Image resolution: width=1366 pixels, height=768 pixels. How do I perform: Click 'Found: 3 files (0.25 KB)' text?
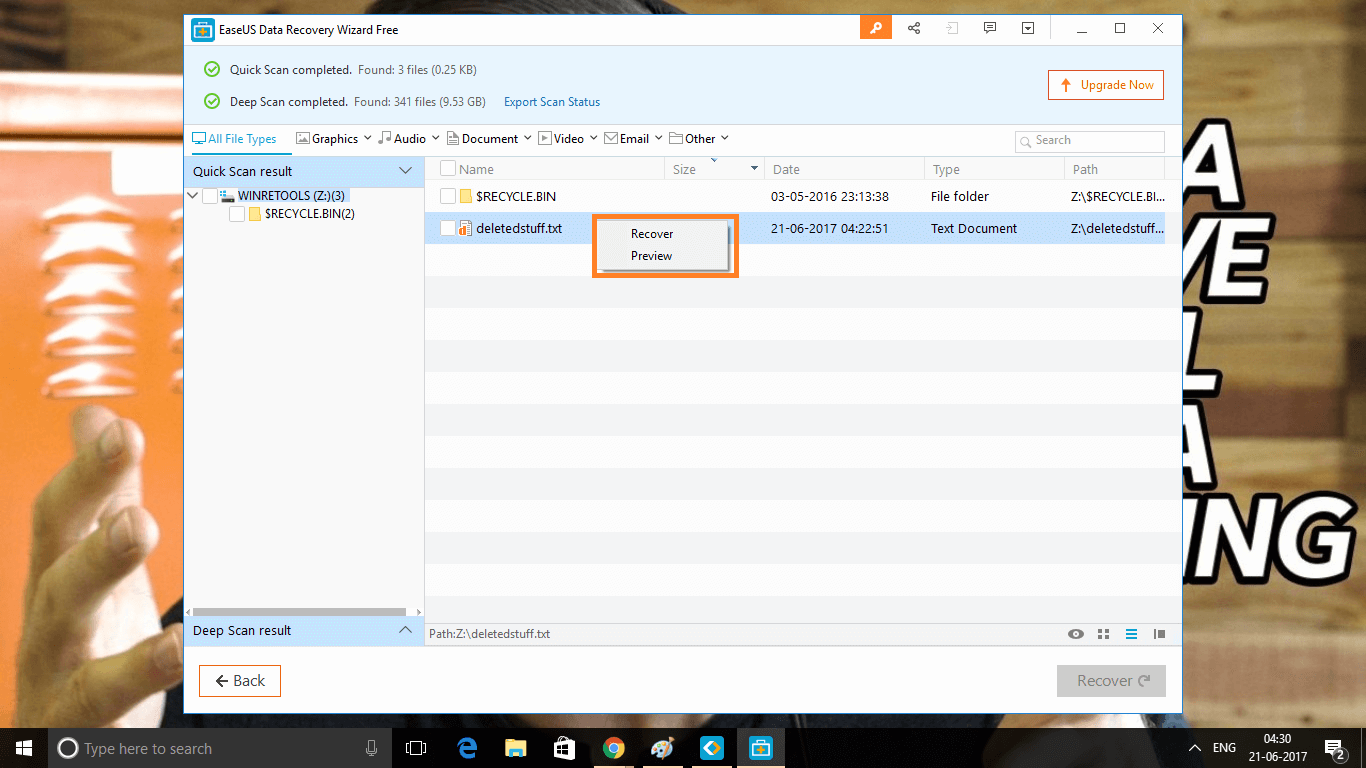pyautogui.click(x=415, y=70)
